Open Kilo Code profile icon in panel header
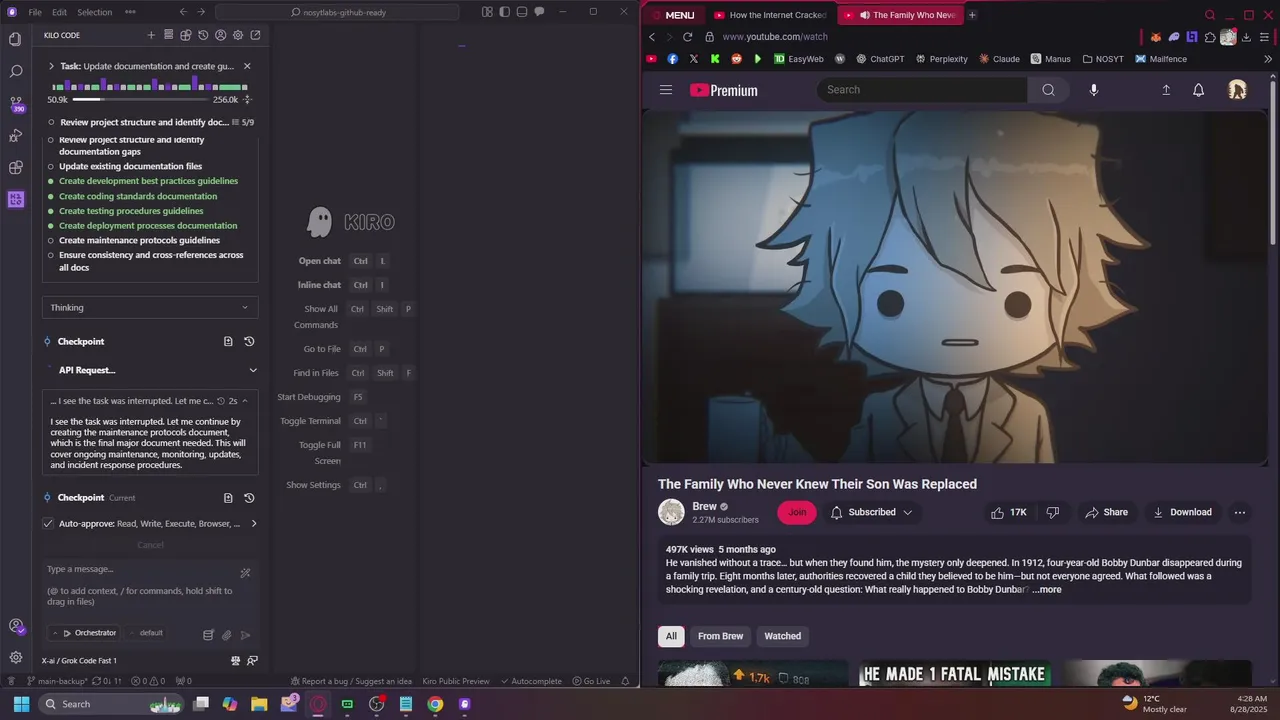 pos(221,35)
